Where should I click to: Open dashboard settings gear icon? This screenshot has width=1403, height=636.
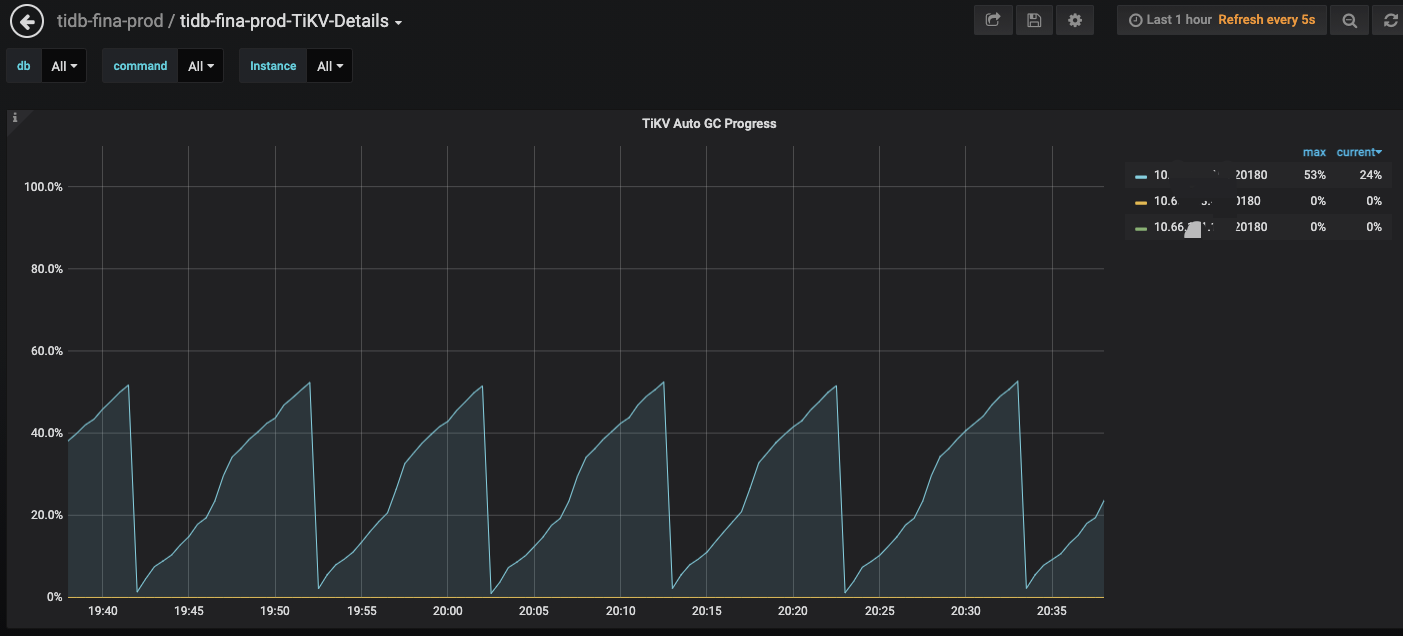tap(1075, 20)
